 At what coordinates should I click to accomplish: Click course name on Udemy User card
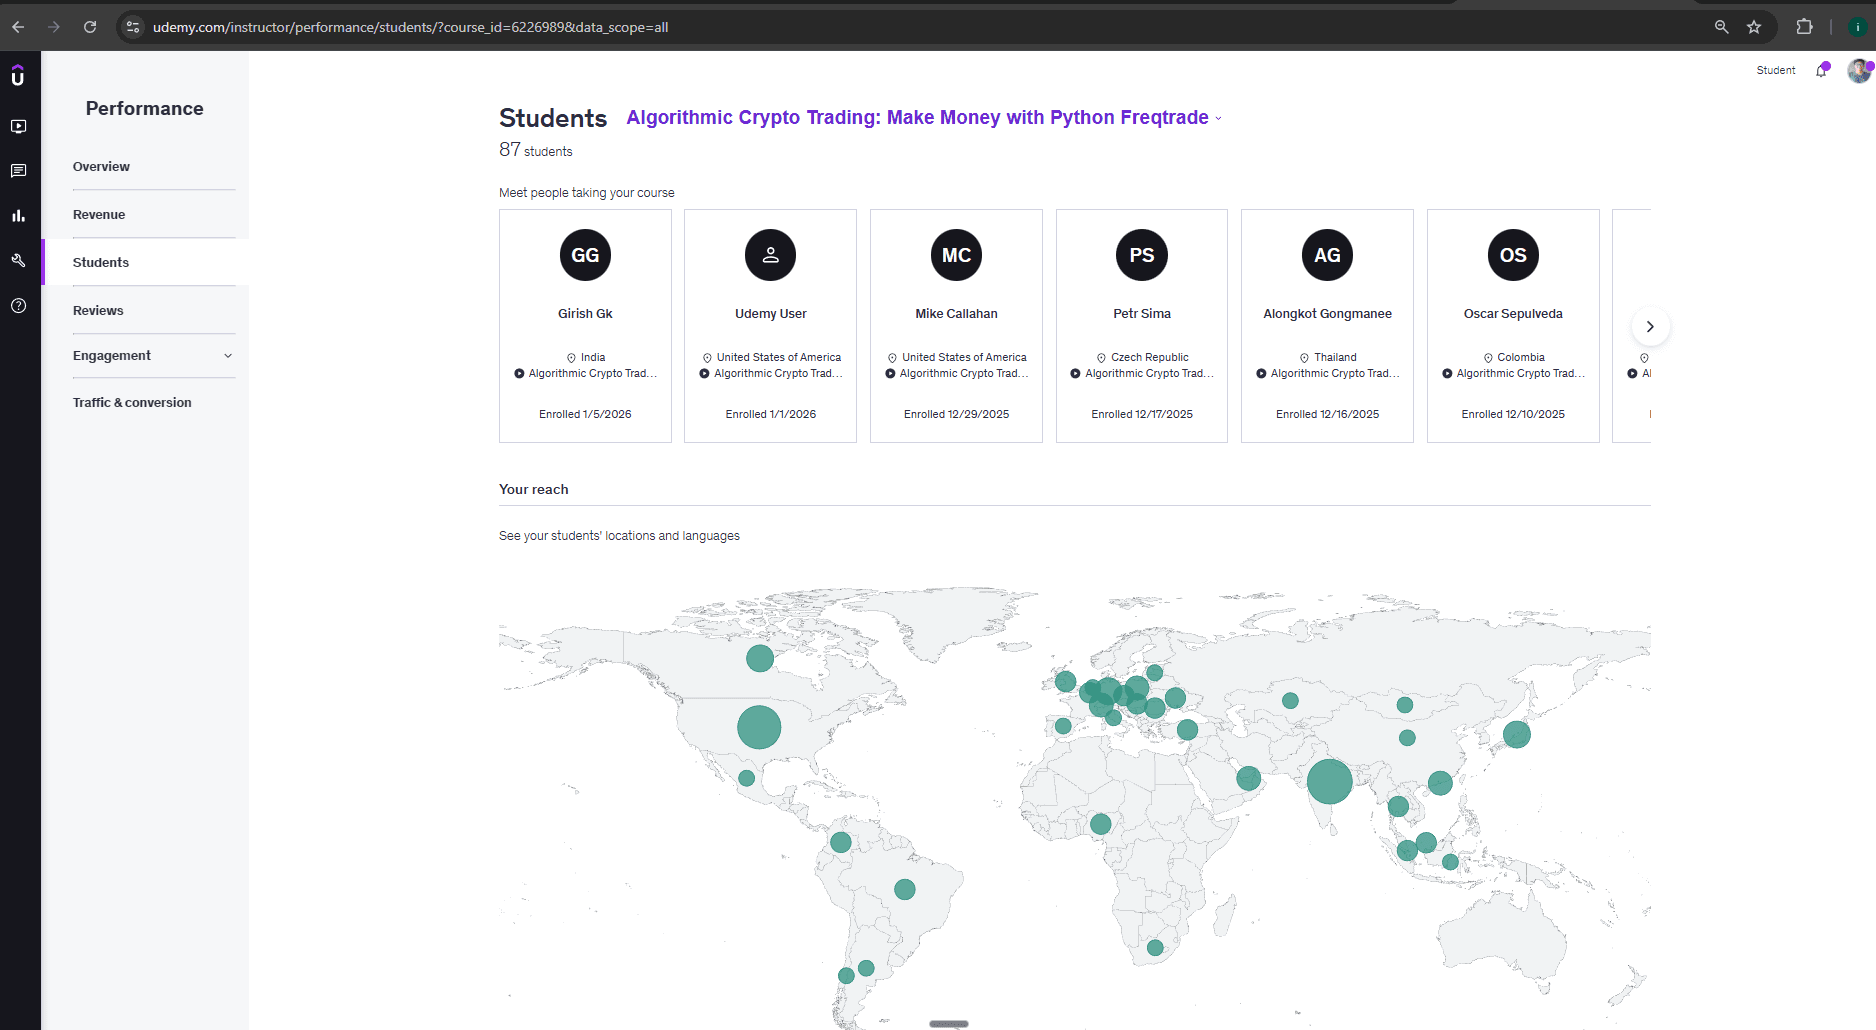(778, 374)
